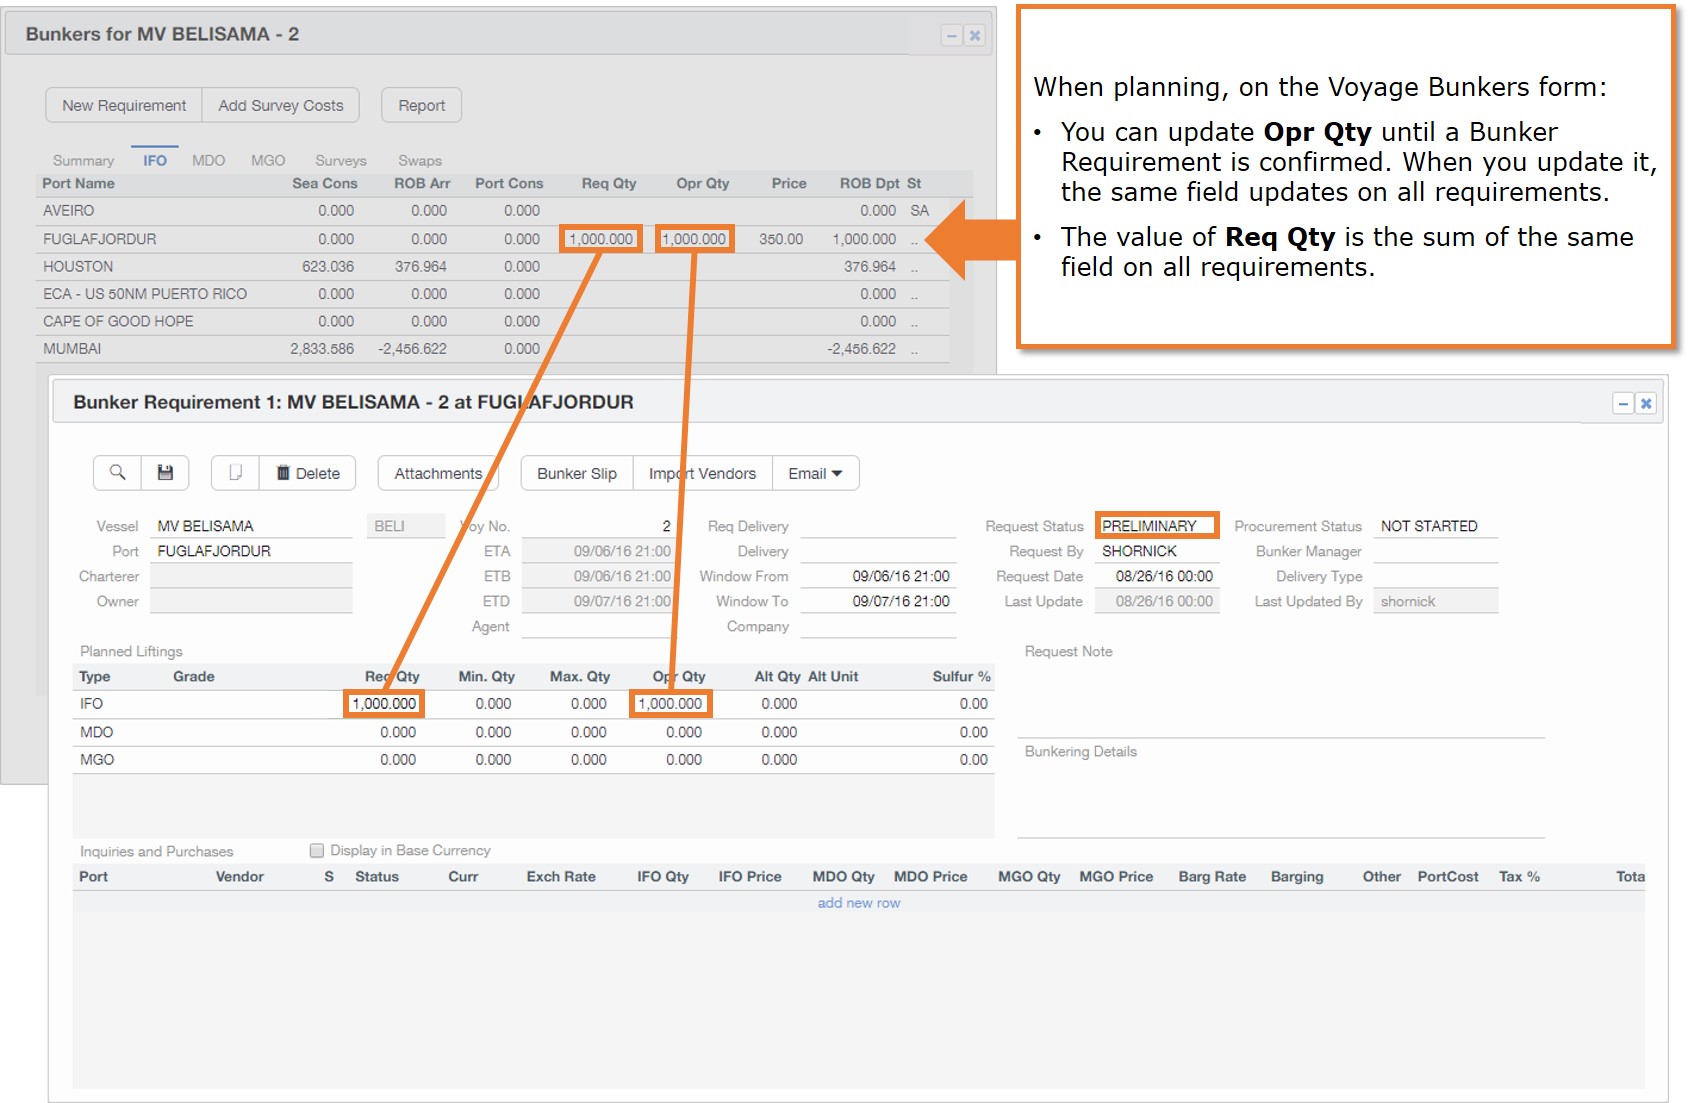Click the save floppy disk icon
The width and height of the screenshot is (1695, 1103).
pyautogui.click(x=165, y=473)
